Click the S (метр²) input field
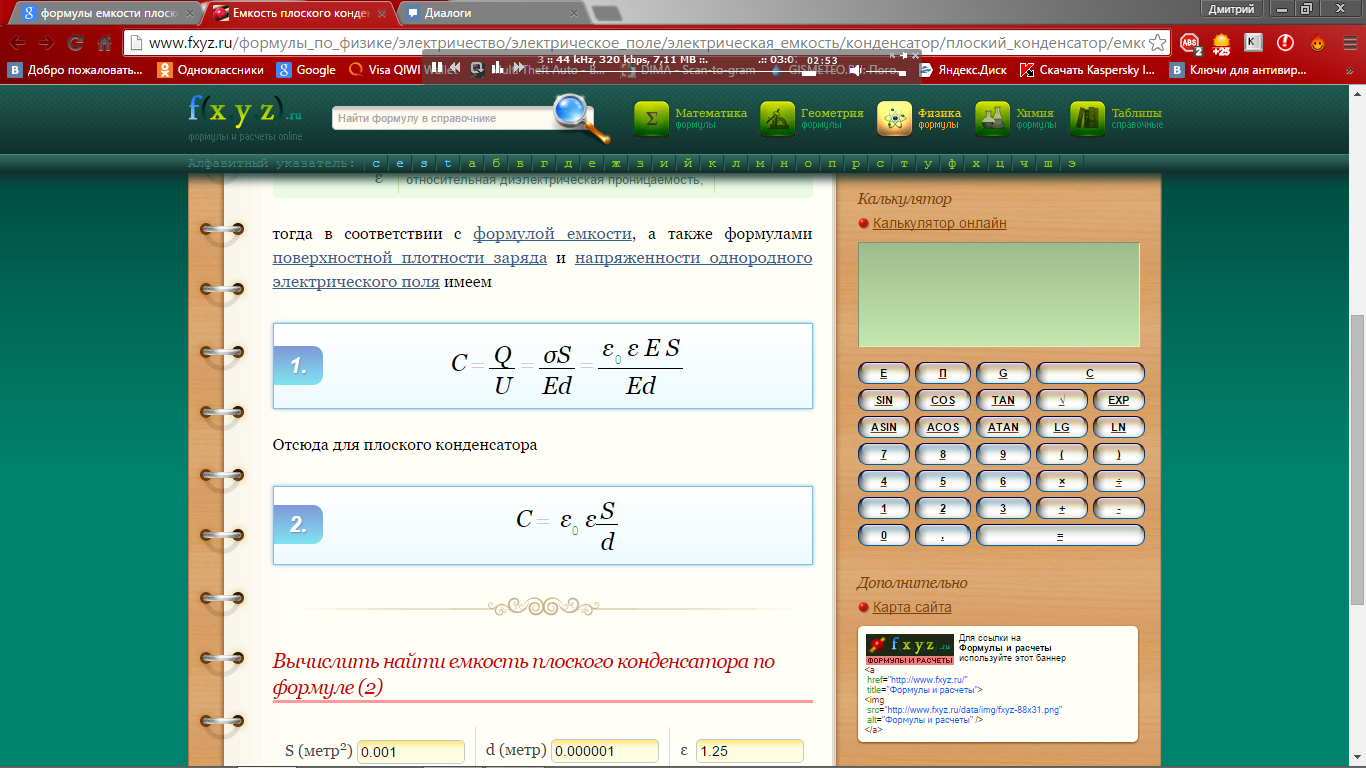 [411, 752]
